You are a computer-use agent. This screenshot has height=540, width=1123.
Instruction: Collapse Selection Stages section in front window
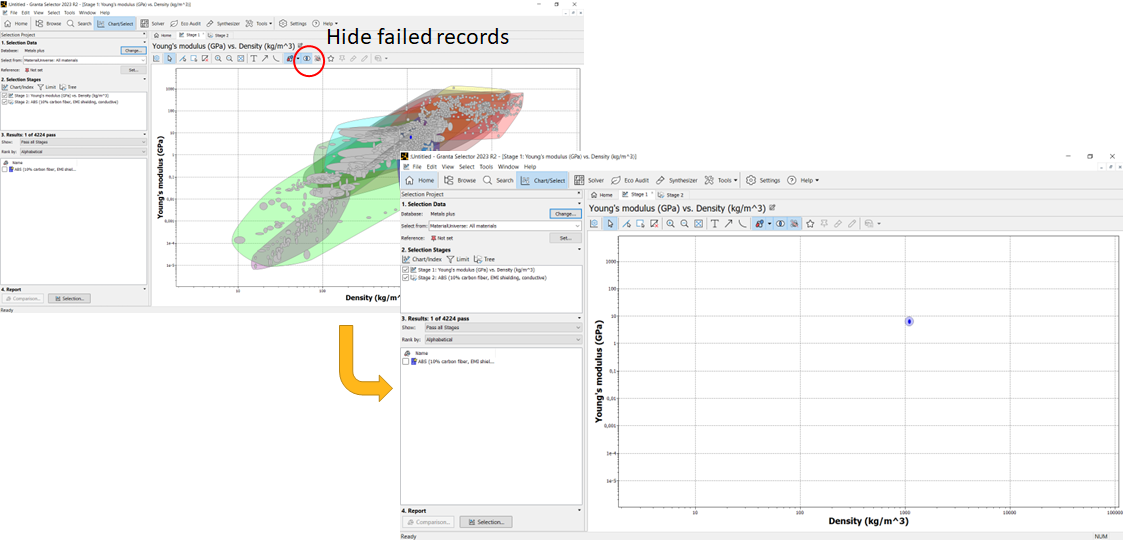point(579,249)
